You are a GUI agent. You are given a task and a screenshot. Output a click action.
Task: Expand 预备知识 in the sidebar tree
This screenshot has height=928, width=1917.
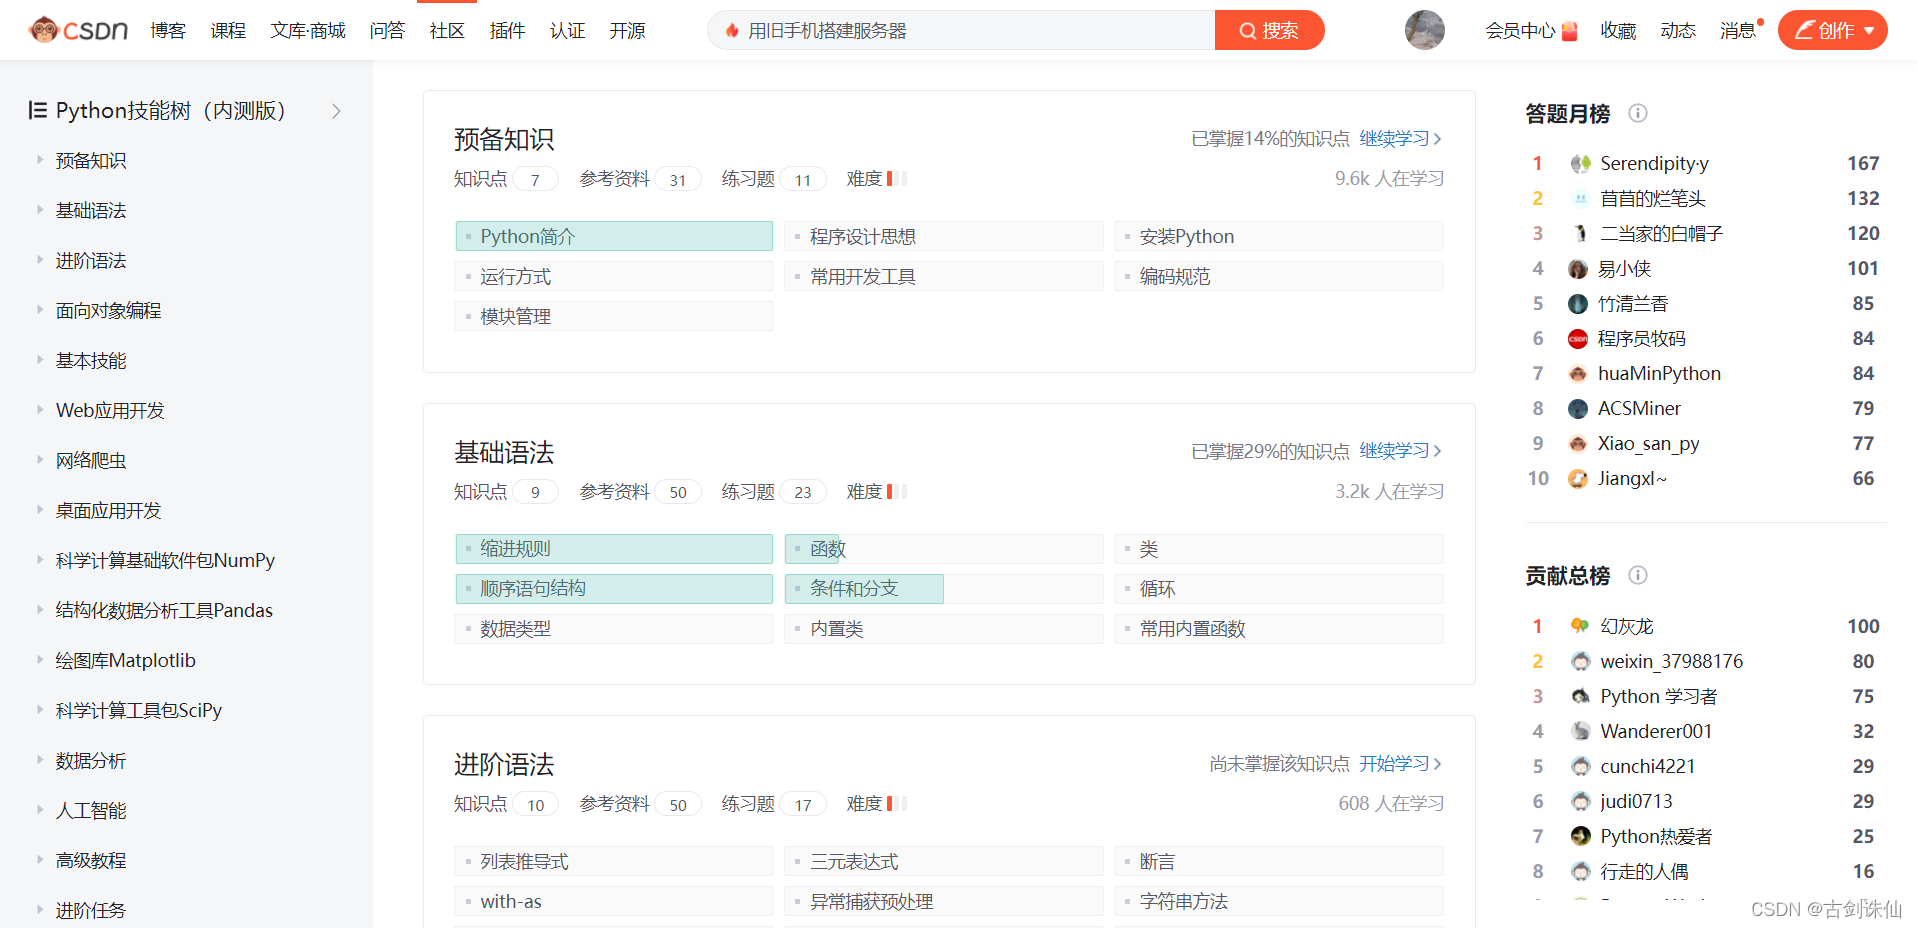pos(40,159)
